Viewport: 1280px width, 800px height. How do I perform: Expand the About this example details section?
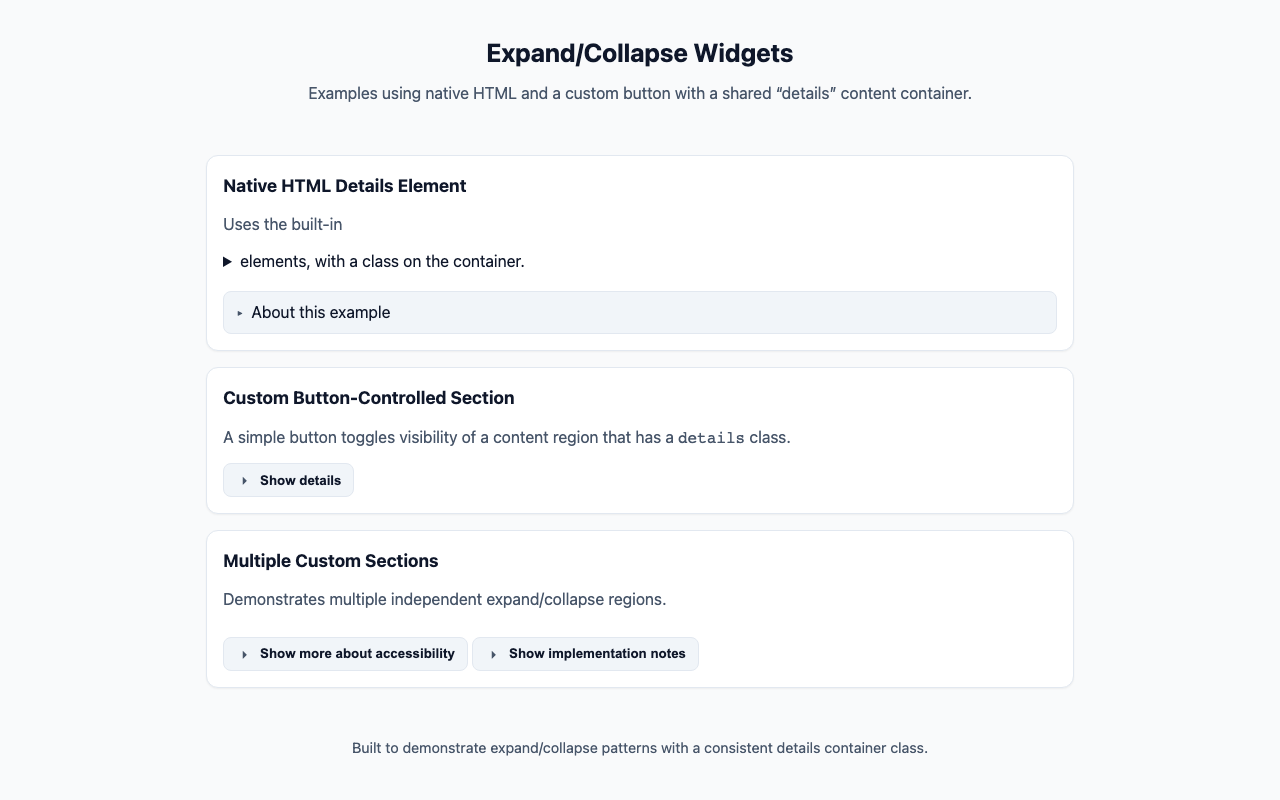coord(320,312)
